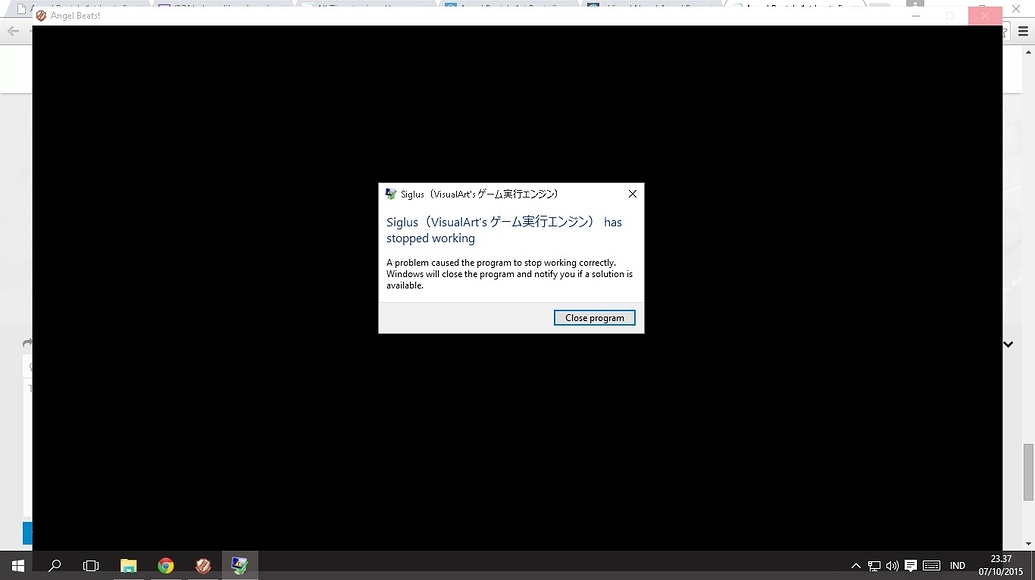Click the Angel Beats! window title icon

(41, 15)
